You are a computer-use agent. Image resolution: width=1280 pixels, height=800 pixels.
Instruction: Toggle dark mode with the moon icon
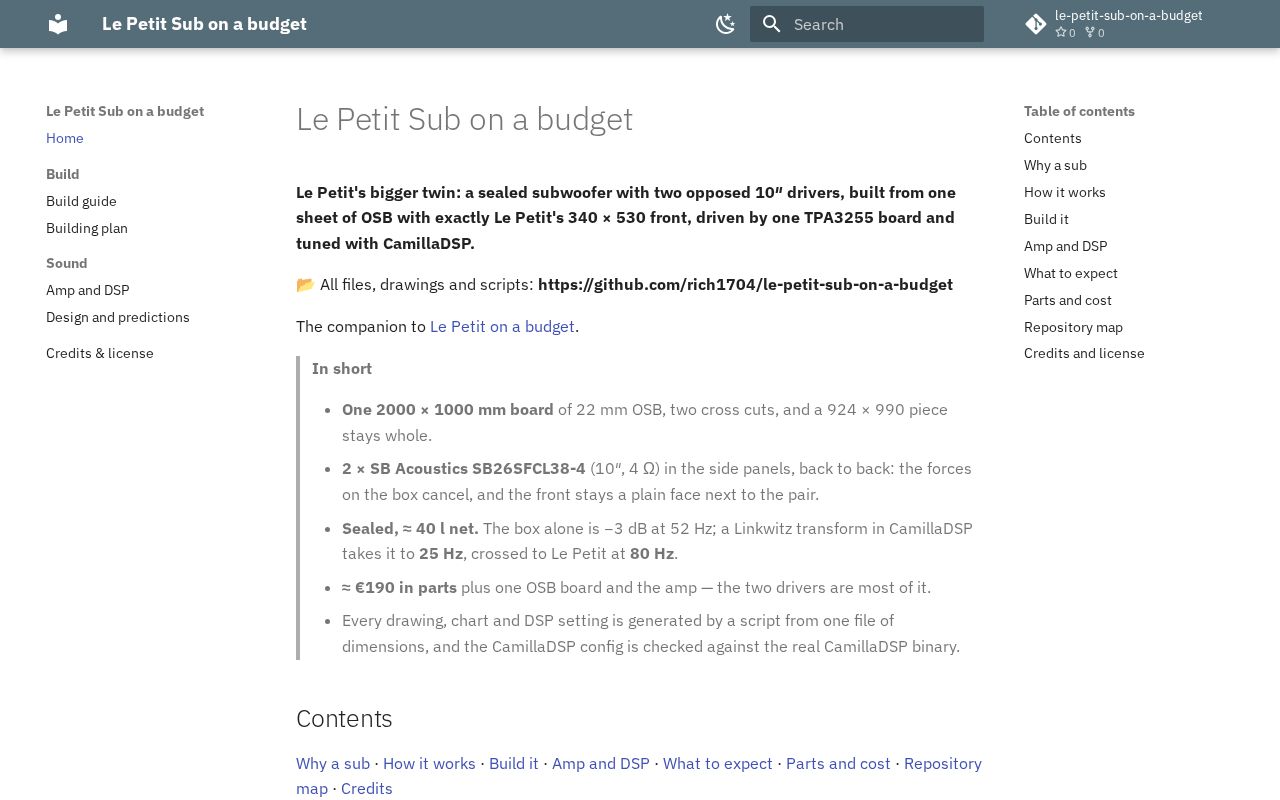click(x=726, y=24)
